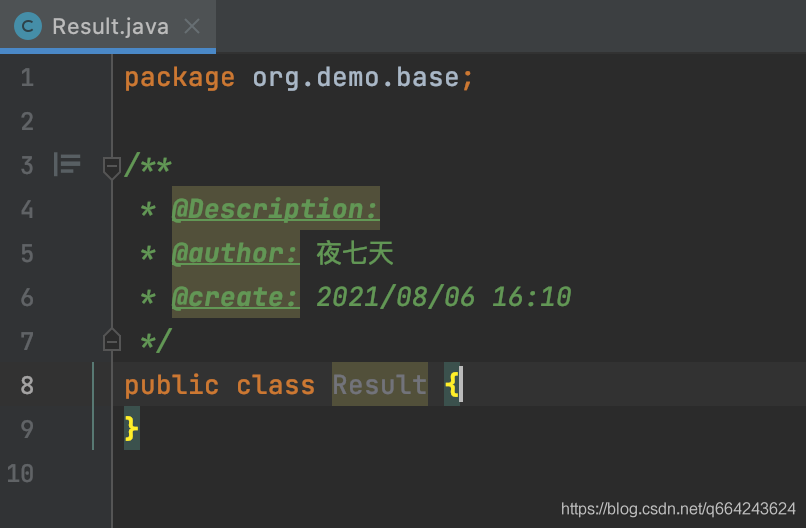806x528 pixels.
Task: Close the Result.java tab
Action: pos(192,26)
